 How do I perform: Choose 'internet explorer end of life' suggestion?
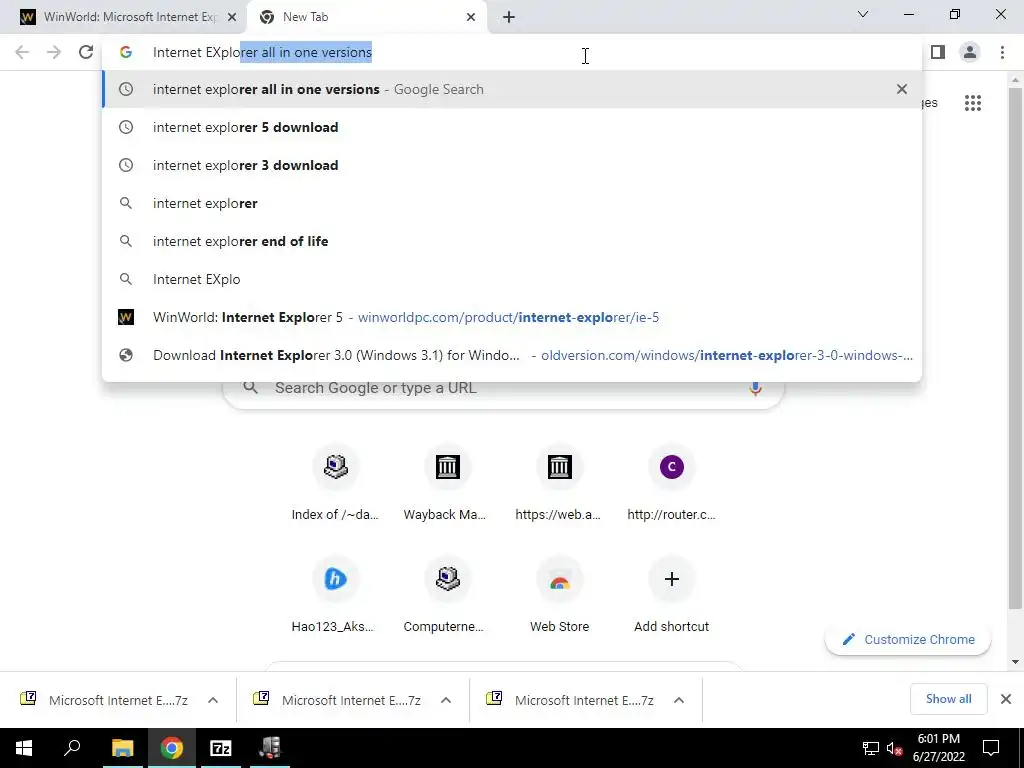pyautogui.click(x=512, y=241)
